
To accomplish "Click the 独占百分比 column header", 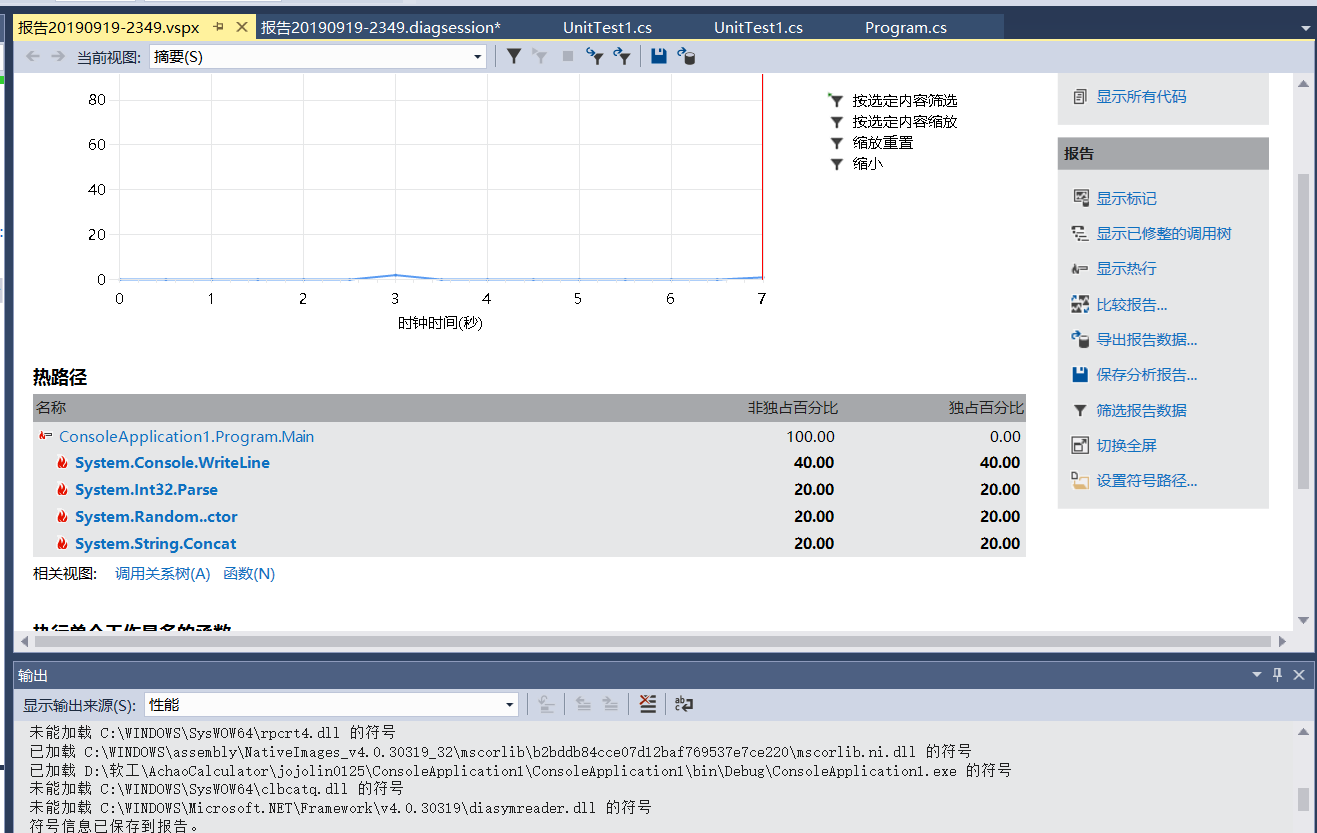I will pos(986,408).
